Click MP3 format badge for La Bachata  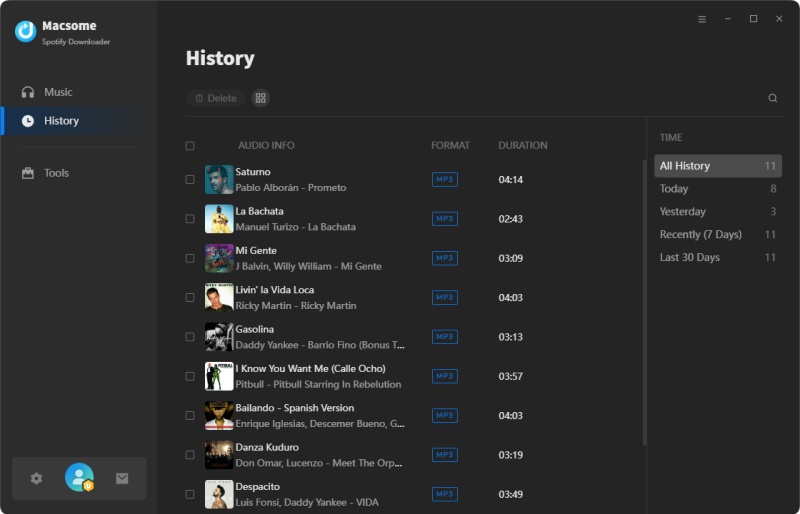pyautogui.click(x=444, y=219)
